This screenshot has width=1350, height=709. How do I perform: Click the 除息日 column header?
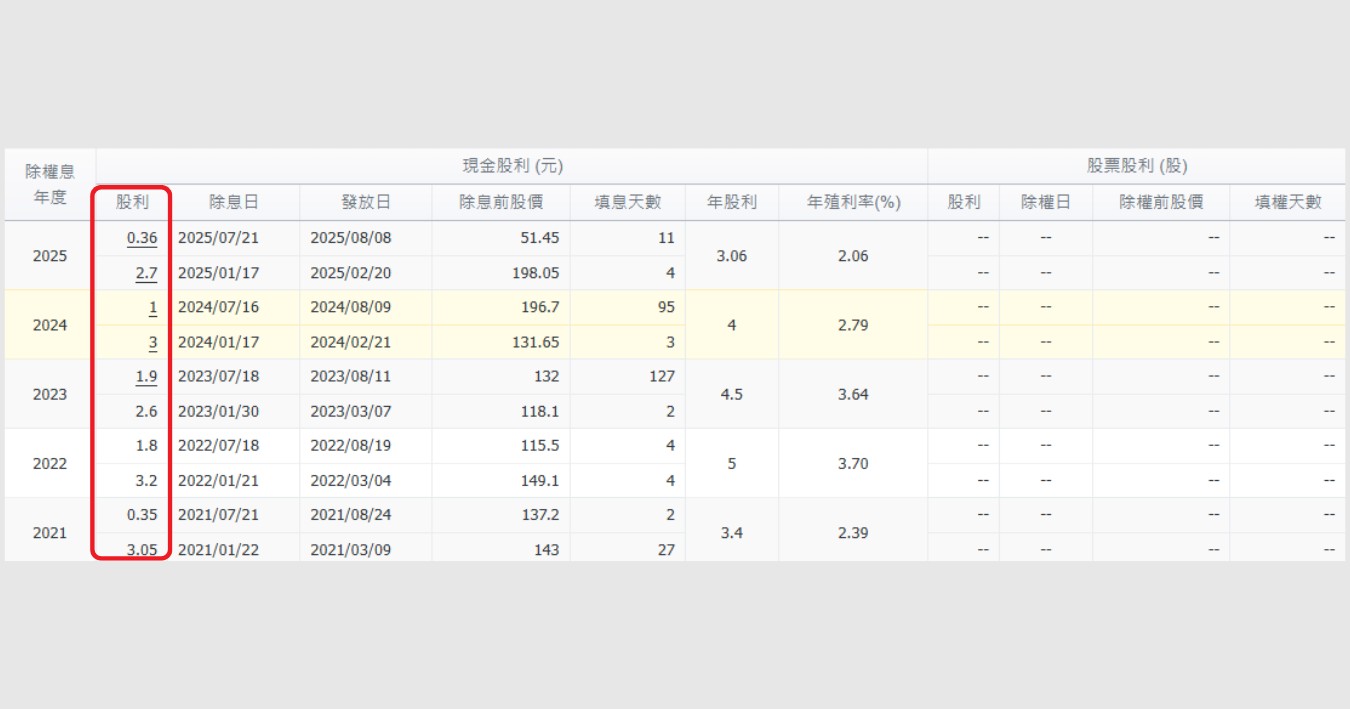[x=234, y=202]
